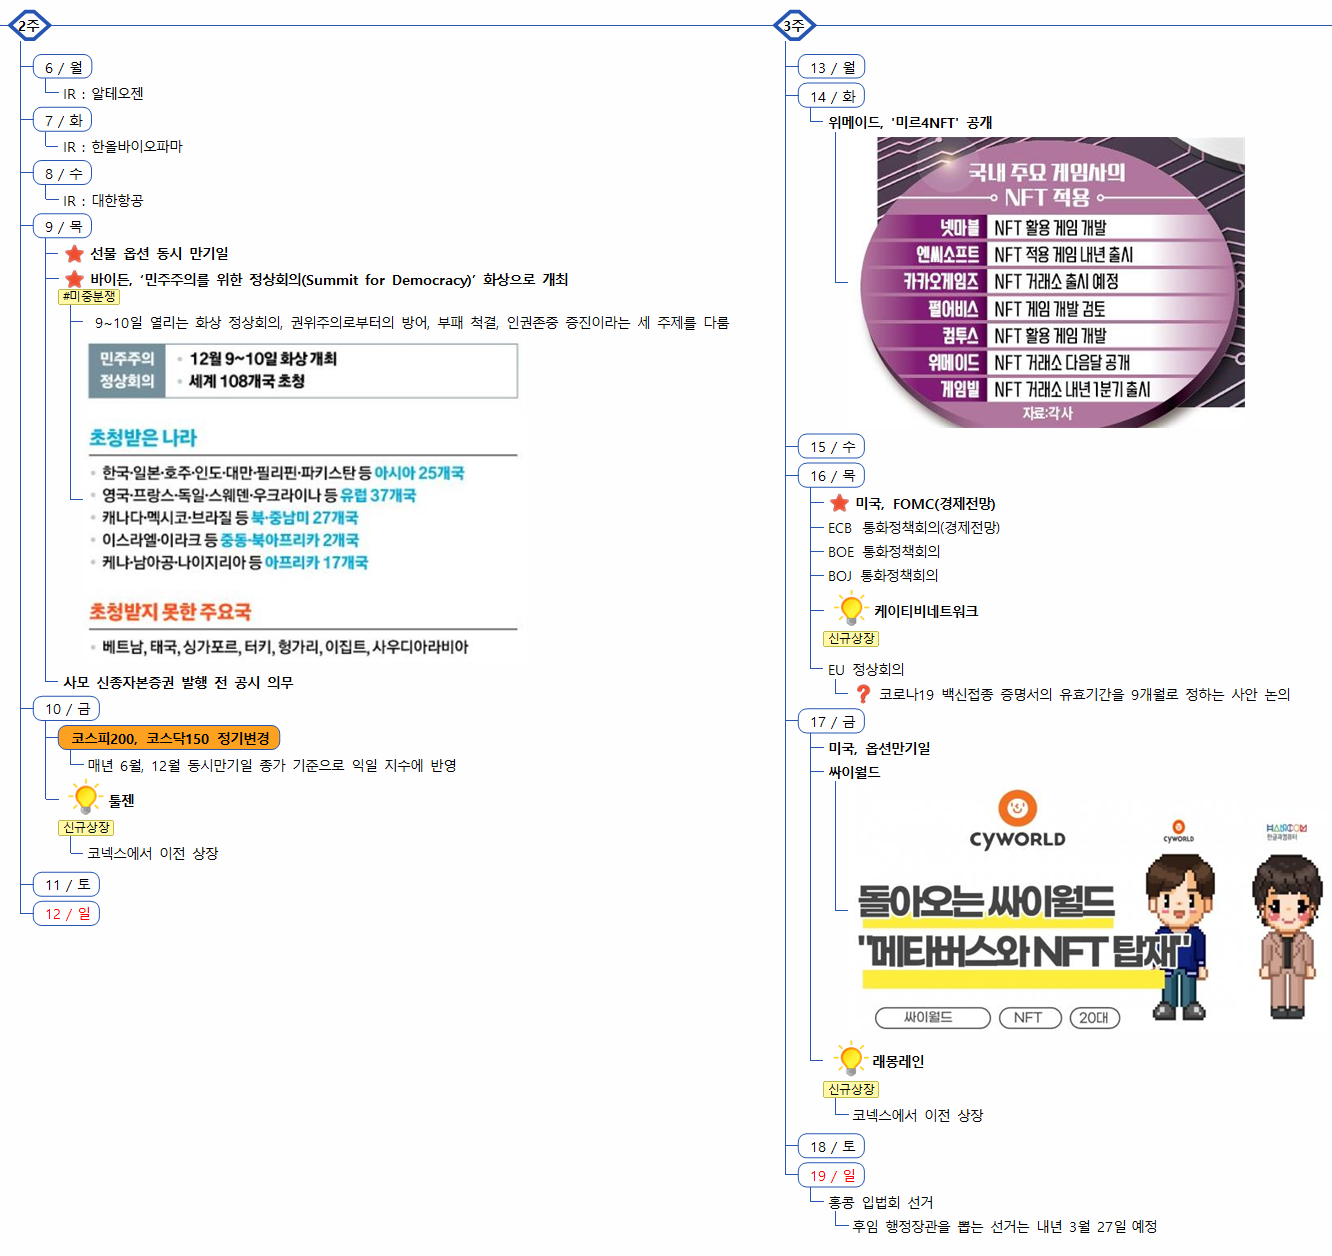The width and height of the screenshot is (1332, 1256).
Task: Click the #미중분쟁 yellow tag
Action: 89,296
